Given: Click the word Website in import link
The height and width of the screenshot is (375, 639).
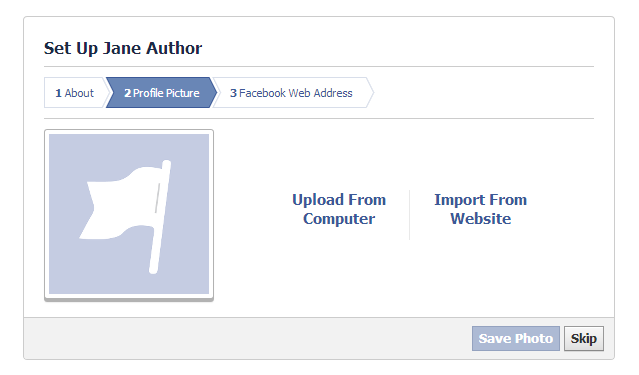Looking at the screenshot, I should (480, 219).
